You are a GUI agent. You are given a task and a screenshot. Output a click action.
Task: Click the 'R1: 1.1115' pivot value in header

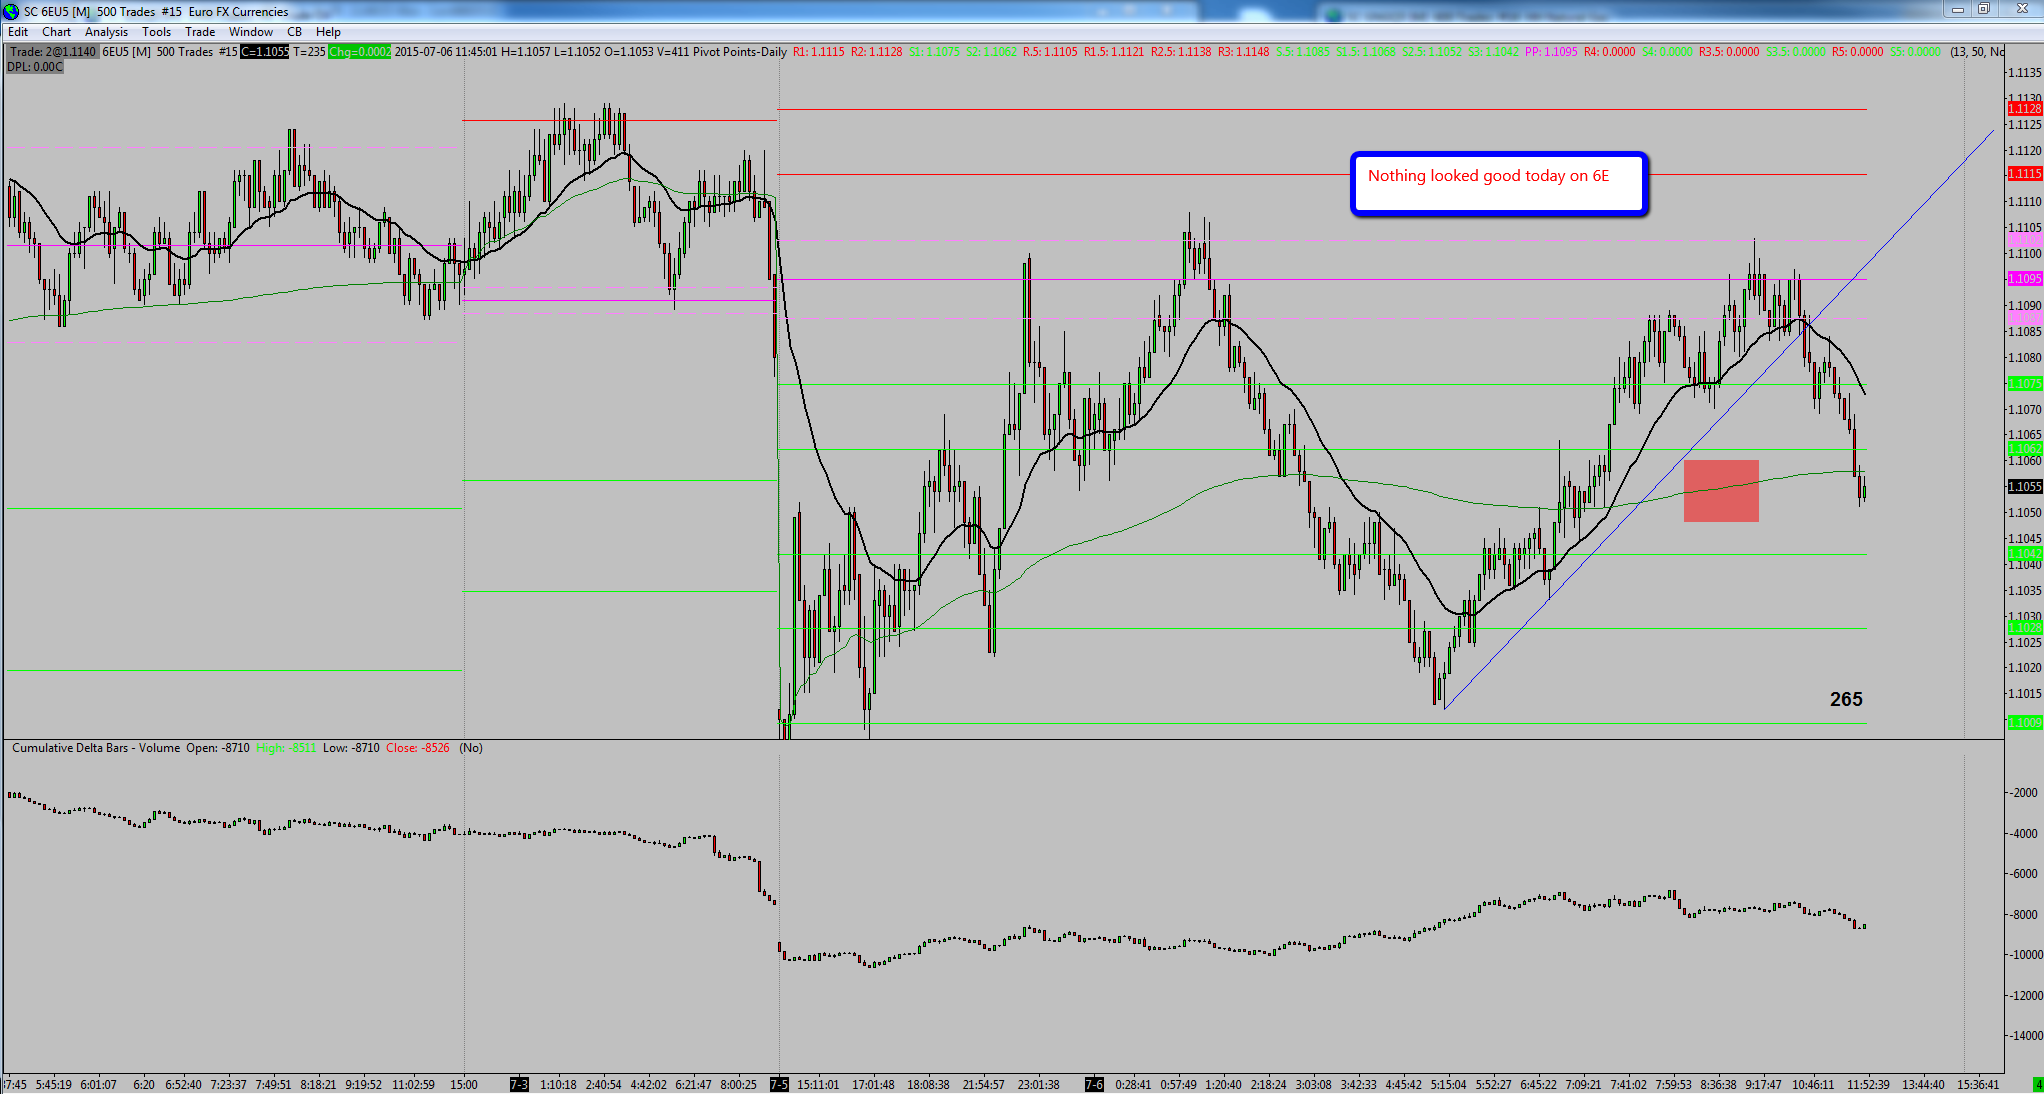(x=819, y=52)
